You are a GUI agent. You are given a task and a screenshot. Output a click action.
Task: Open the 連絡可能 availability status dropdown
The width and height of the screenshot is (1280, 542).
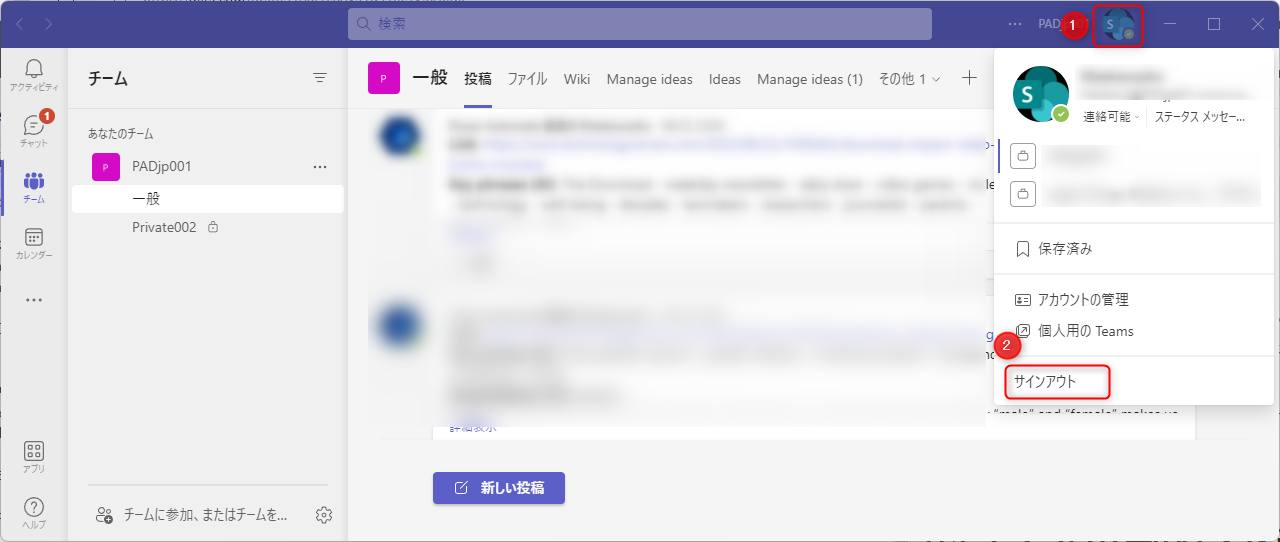coord(1112,117)
